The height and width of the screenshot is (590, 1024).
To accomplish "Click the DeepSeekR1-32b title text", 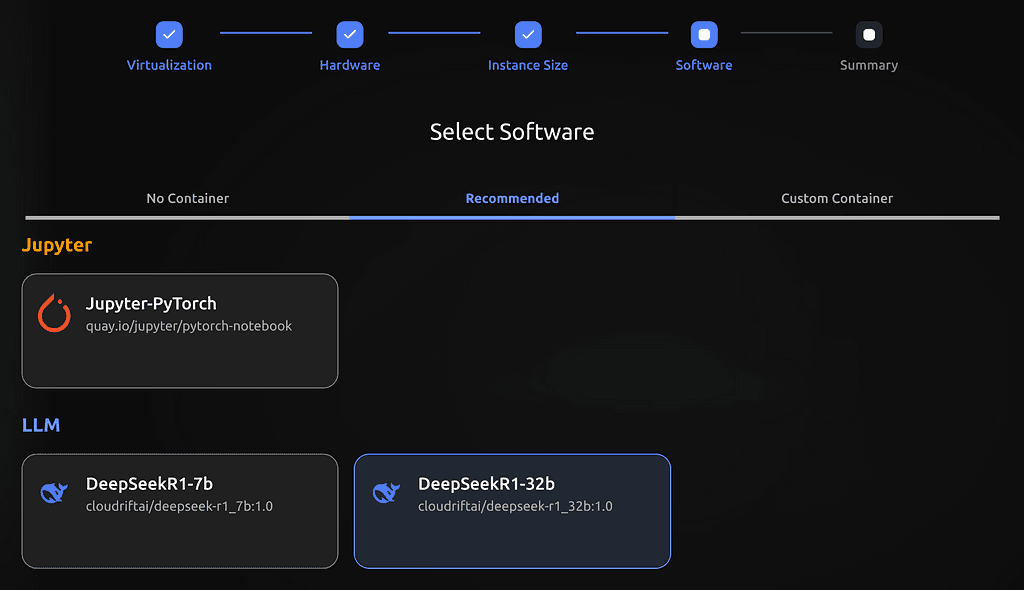I will [486, 483].
